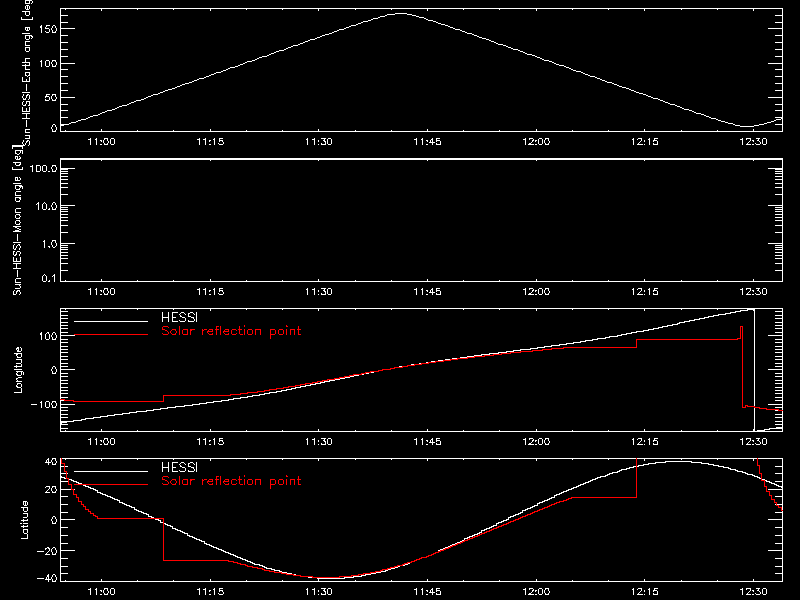The height and width of the screenshot is (600, 800).
Task: Click 150 tick on Sun-HESSI-Earth angle axis
Action: (x=48, y=29)
